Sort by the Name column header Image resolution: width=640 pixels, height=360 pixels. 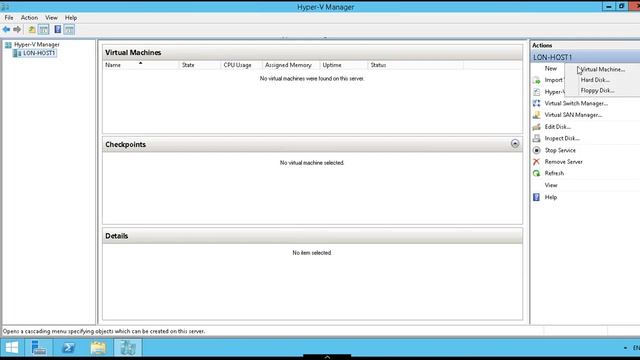click(140, 65)
